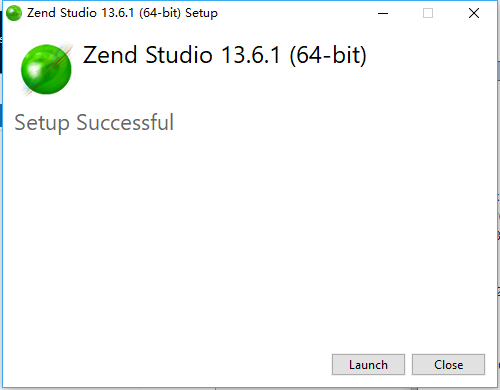Close setup using the title bar X
500x390 pixels.
[474, 13]
